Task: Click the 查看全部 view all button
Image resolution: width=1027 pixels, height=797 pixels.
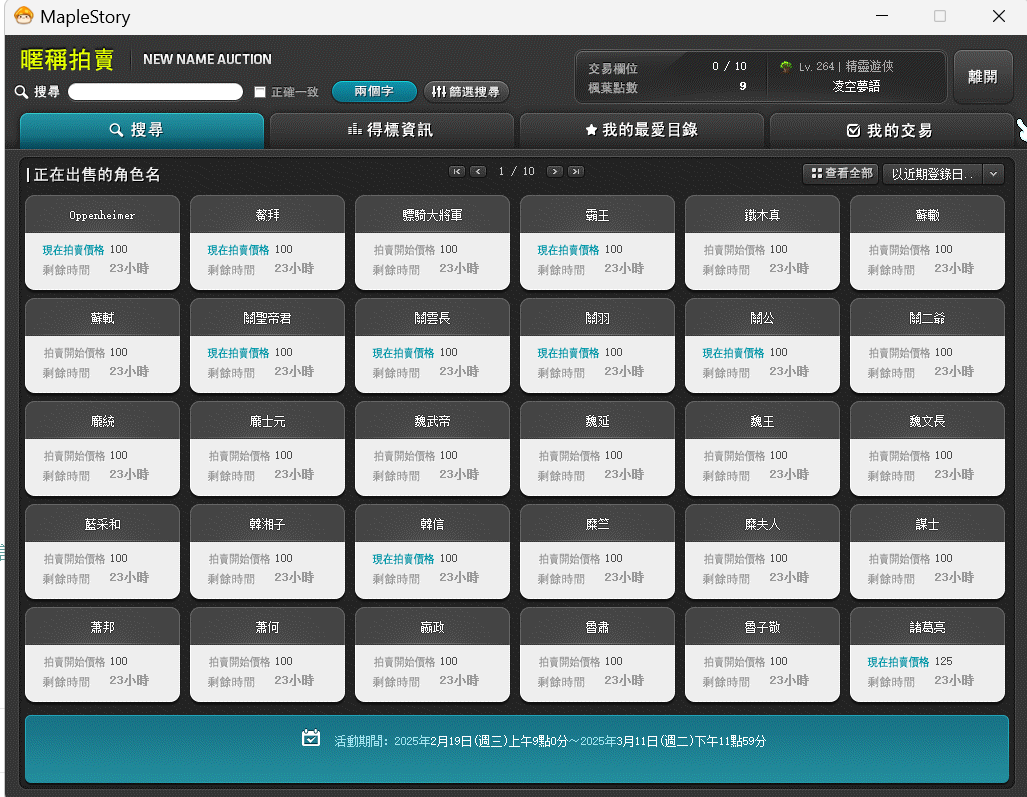Action: point(841,174)
